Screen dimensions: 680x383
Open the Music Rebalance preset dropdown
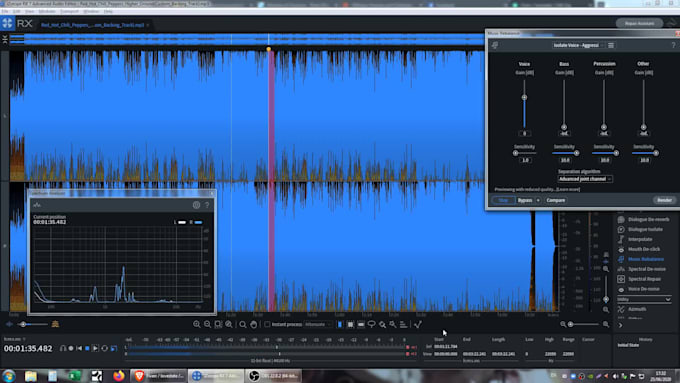click(578, 45)
